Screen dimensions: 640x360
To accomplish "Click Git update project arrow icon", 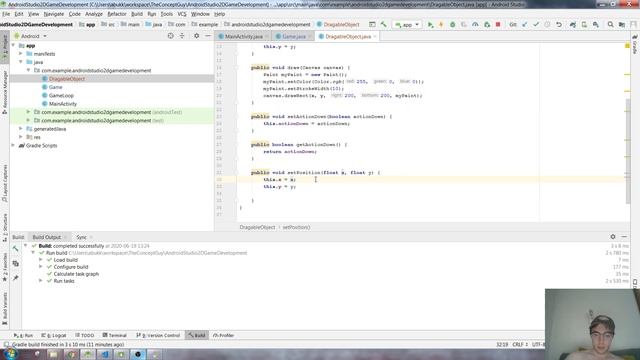I will coord(524,24).
